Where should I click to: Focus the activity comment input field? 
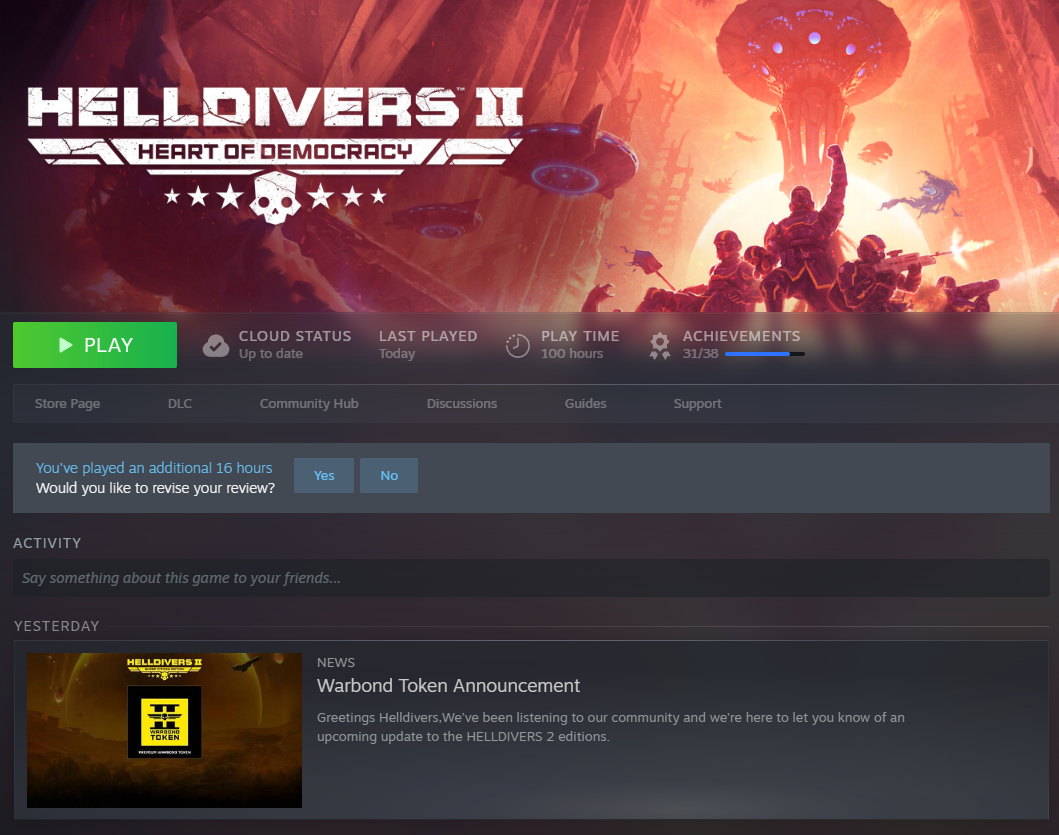coord(531,578)
